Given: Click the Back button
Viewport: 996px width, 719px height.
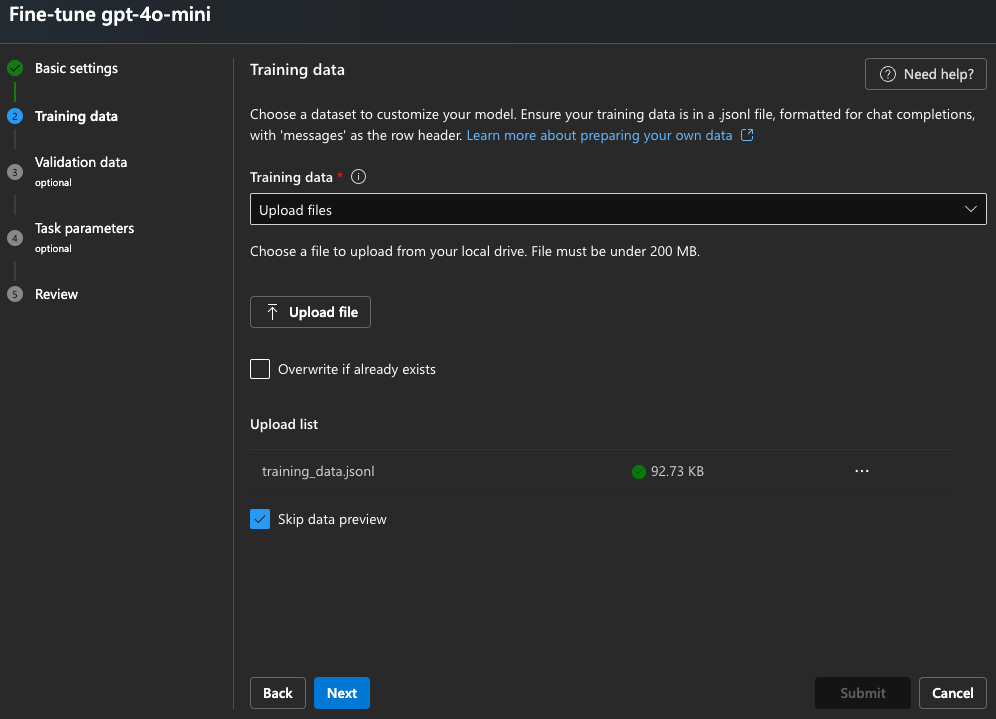Looking at the screenshot, I should click(x=278, y=693).
